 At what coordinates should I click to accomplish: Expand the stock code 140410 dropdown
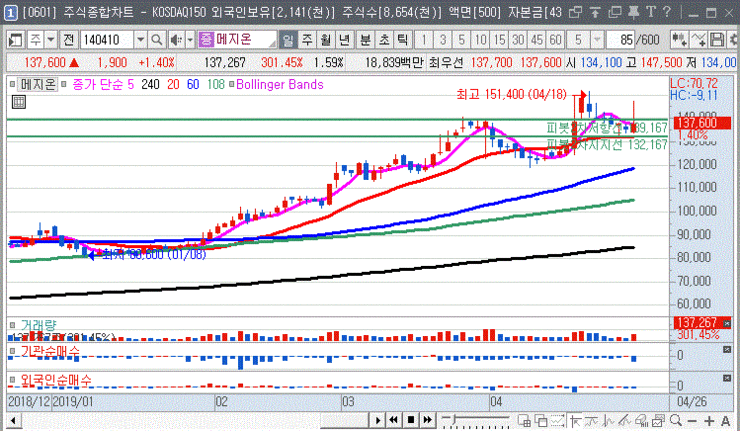coord(140,40)
